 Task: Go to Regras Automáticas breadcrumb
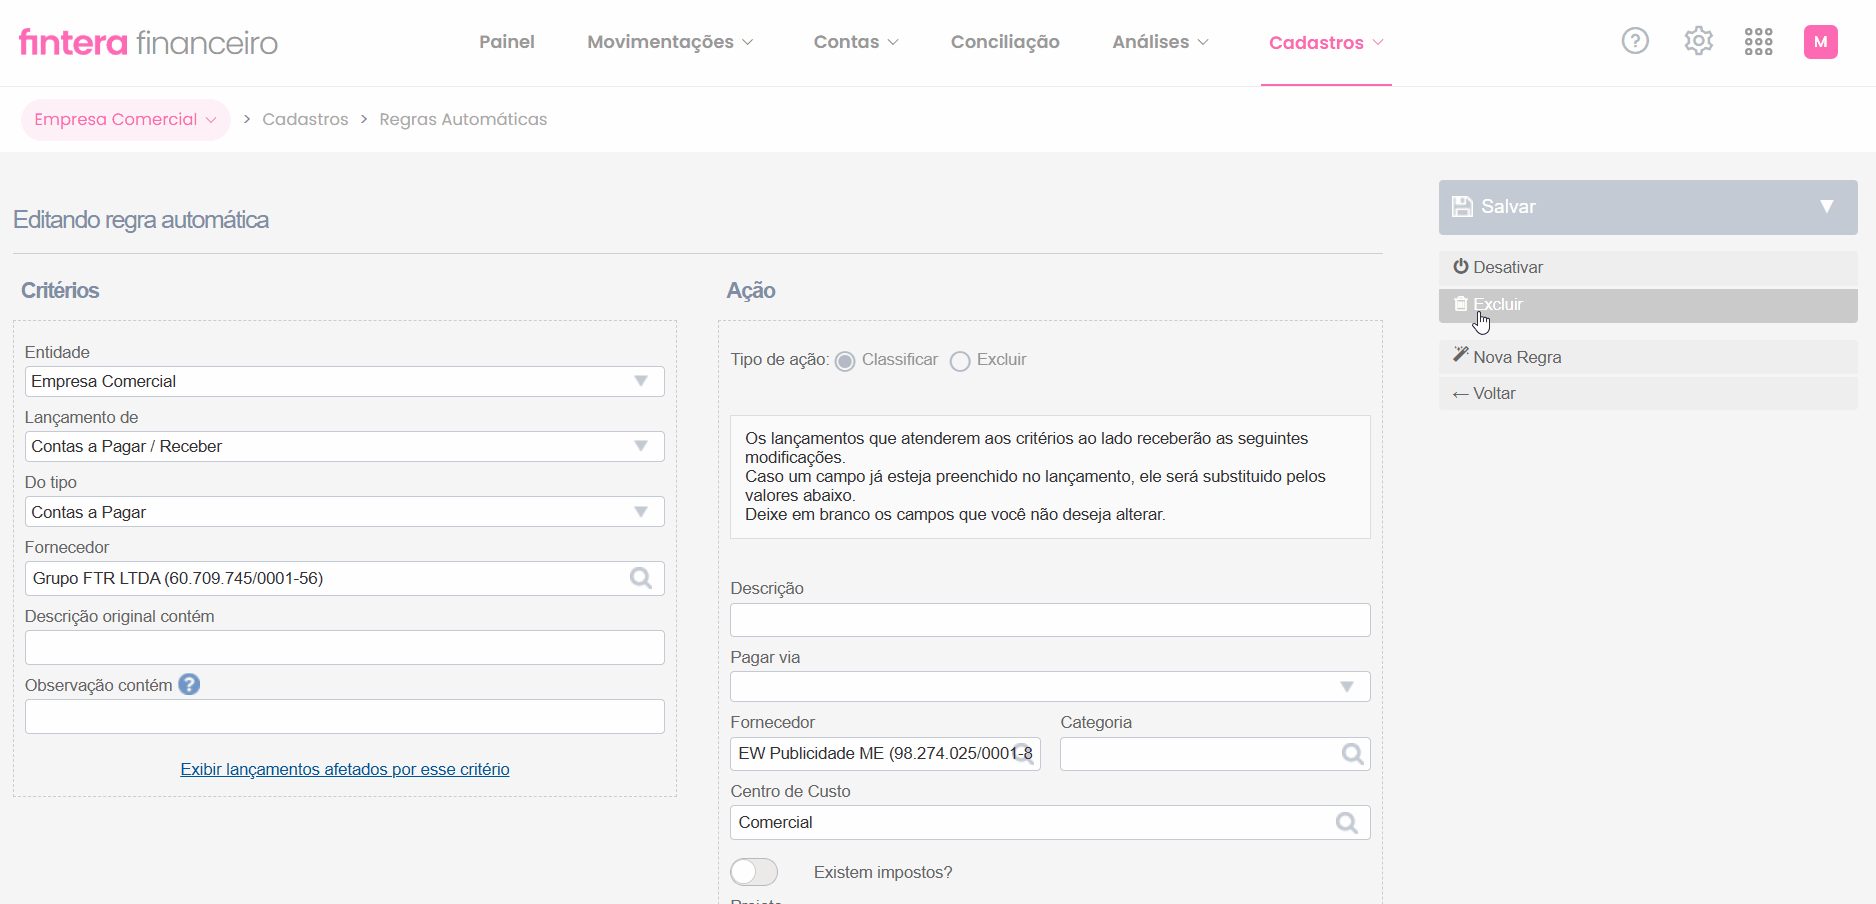coord(463,120)
